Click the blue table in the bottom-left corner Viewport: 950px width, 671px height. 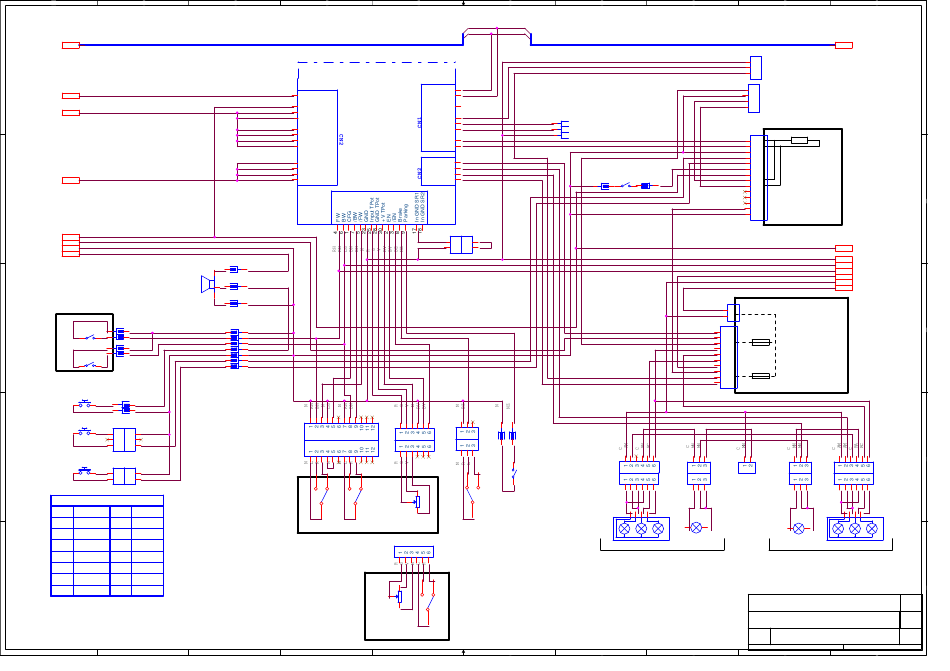point(107,546)
